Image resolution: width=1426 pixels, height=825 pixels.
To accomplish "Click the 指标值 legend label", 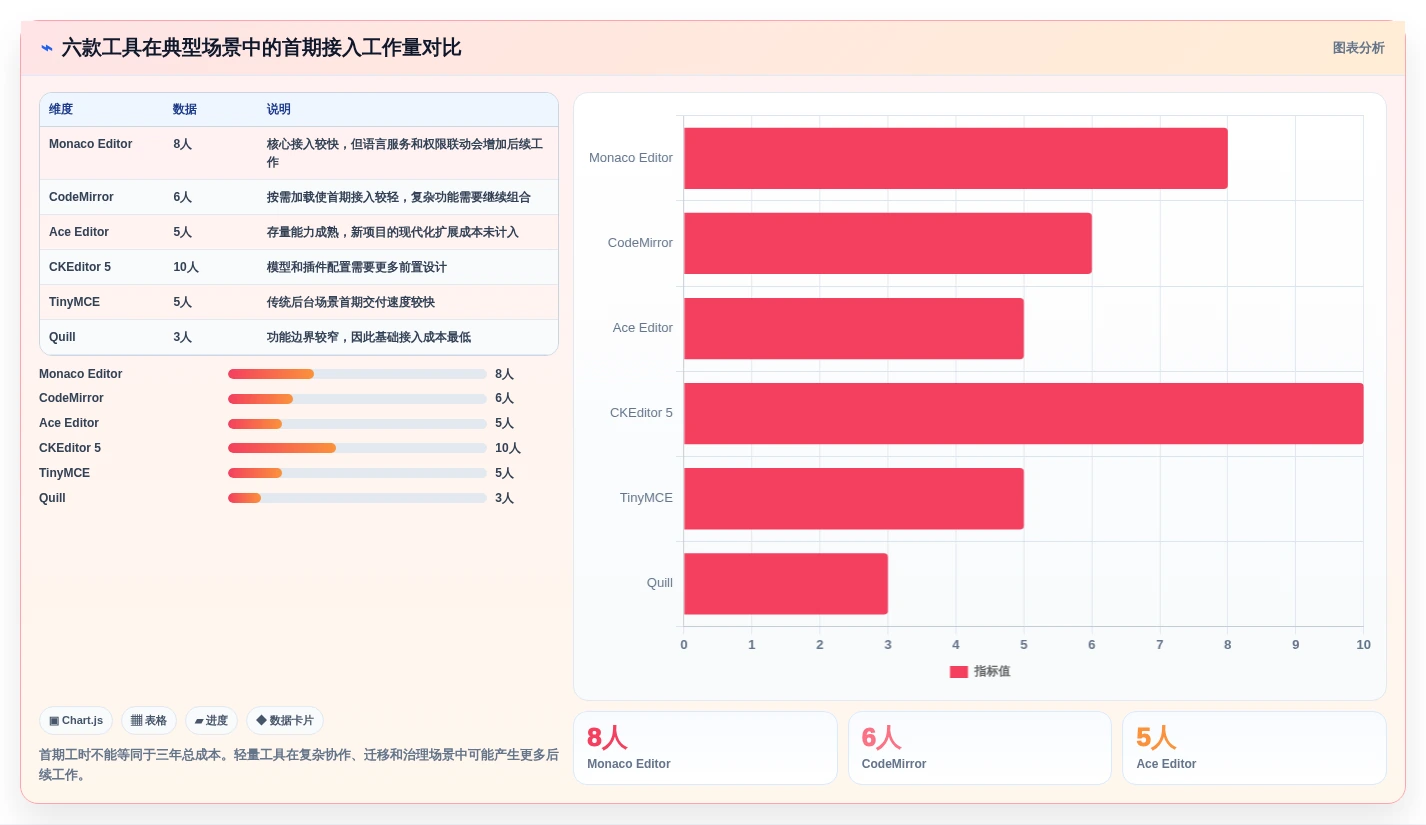I will [992, 672].
